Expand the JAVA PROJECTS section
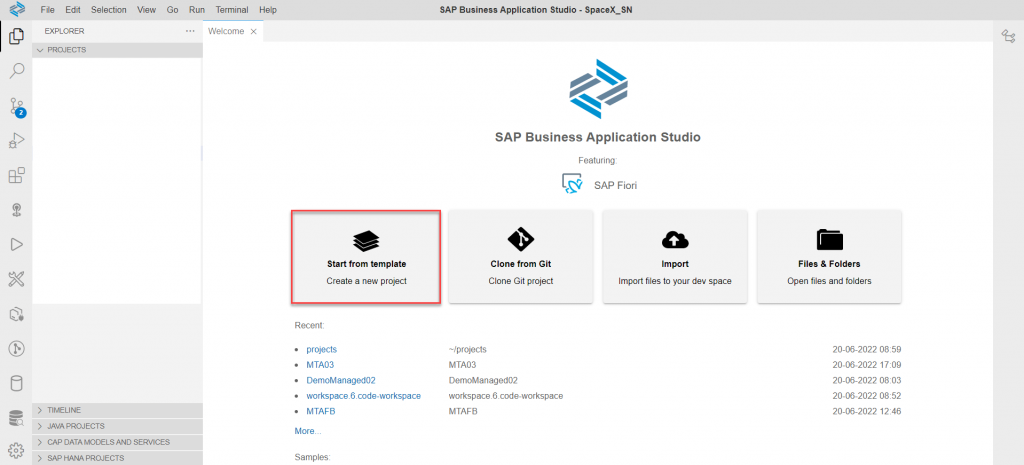Screen dimensions: 1024x465 click(x=118, y=426)
